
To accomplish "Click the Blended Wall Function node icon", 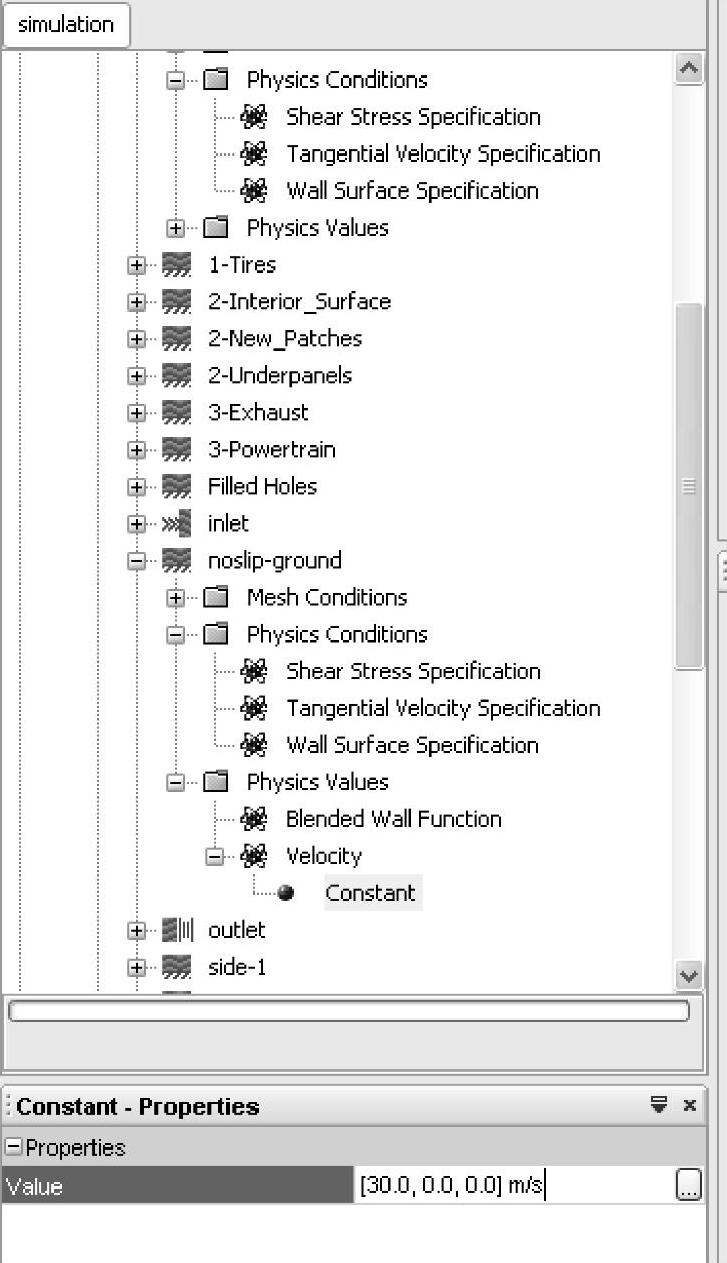I will 254,819.
